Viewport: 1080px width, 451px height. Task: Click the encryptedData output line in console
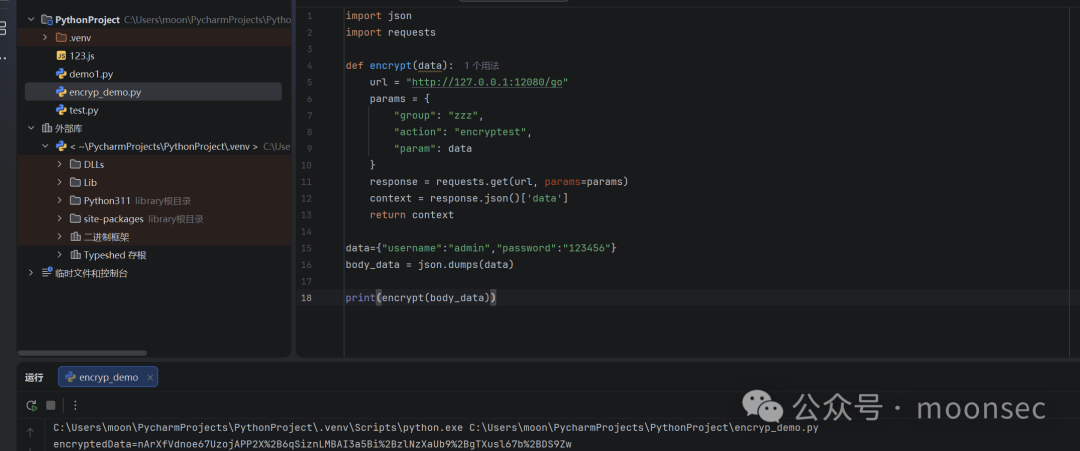click(x=313, y=444)
